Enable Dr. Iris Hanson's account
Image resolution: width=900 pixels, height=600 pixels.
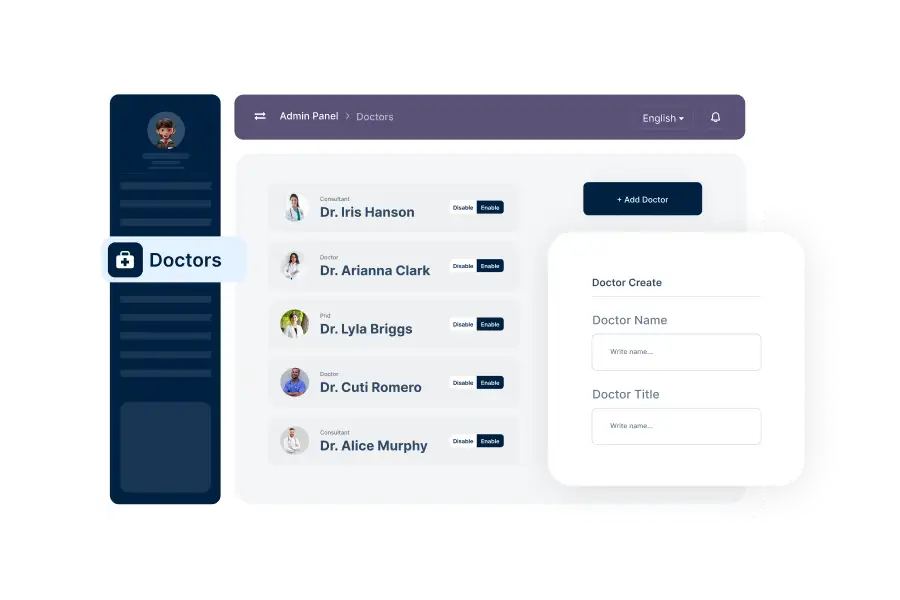(x=490, y=208)
